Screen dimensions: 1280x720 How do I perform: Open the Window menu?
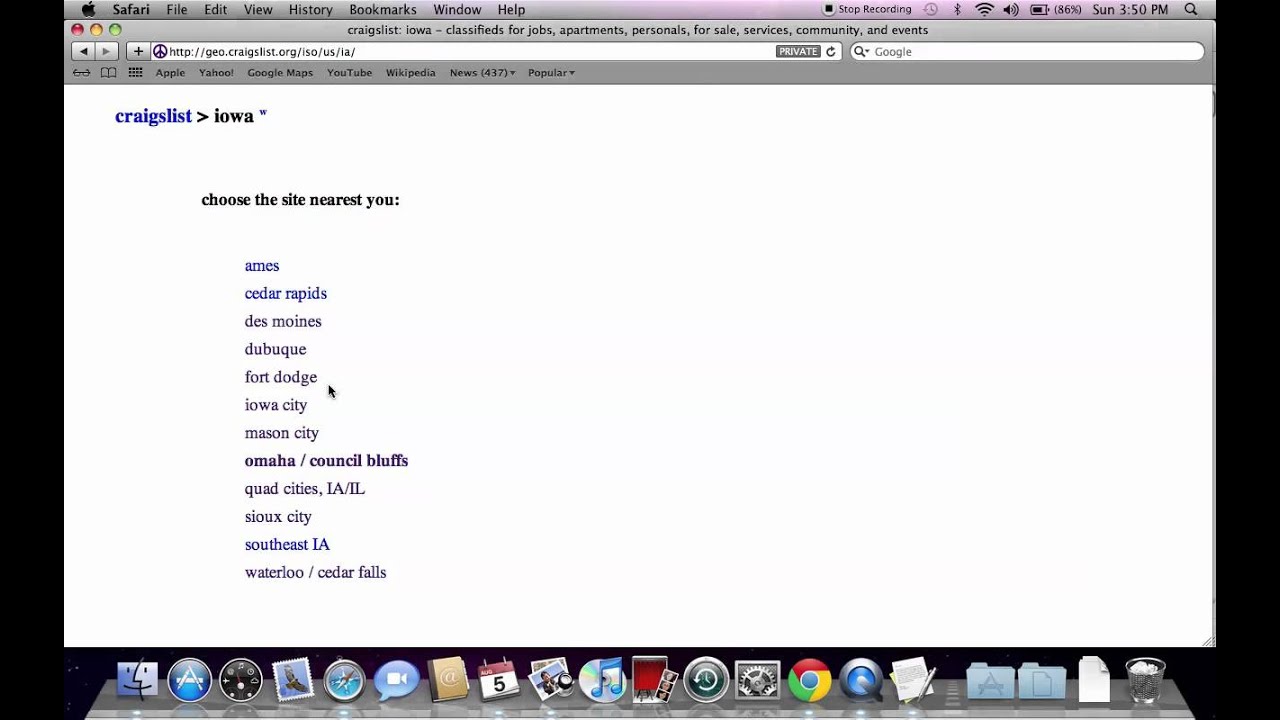click(x=457, y=10)
